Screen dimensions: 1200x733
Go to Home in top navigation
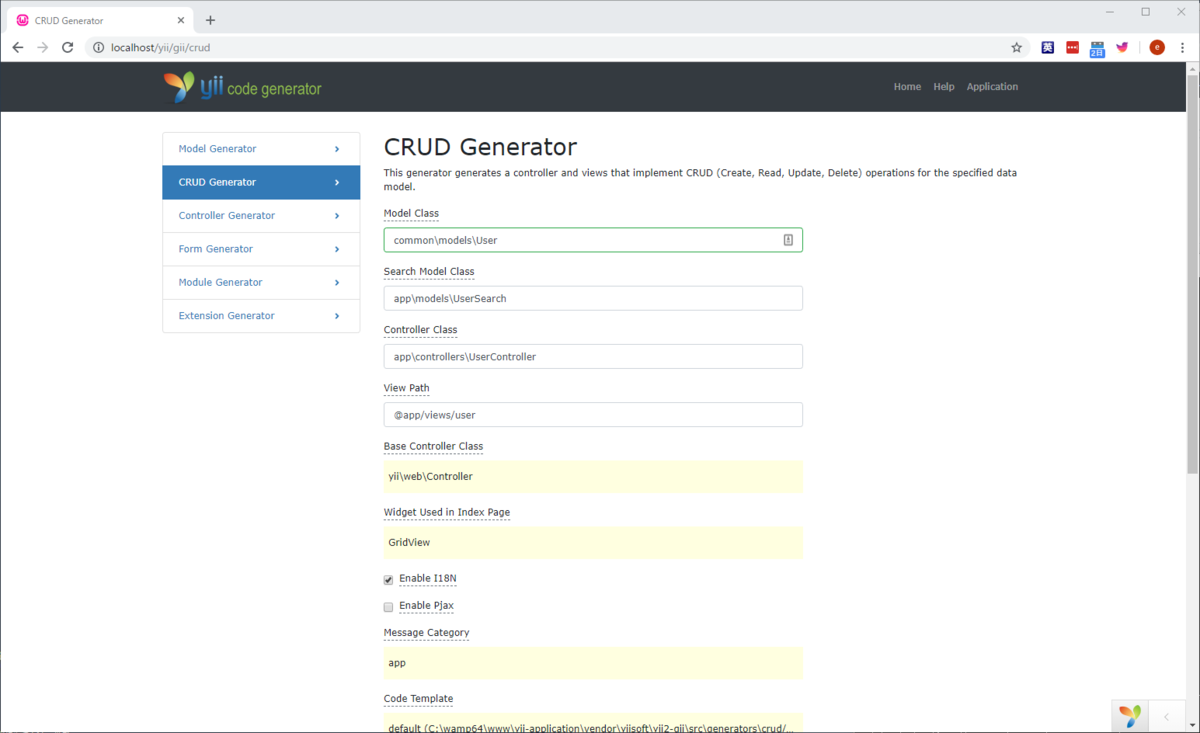[907, 87]
